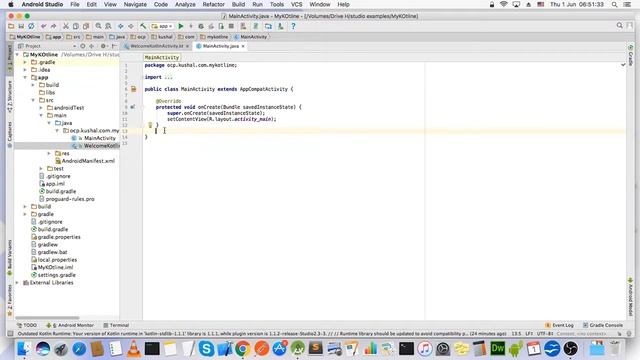Expand the androidTest folder
The height and width of the screenshot is (360, 640).
pyautogui.click(x=41, y=108)
